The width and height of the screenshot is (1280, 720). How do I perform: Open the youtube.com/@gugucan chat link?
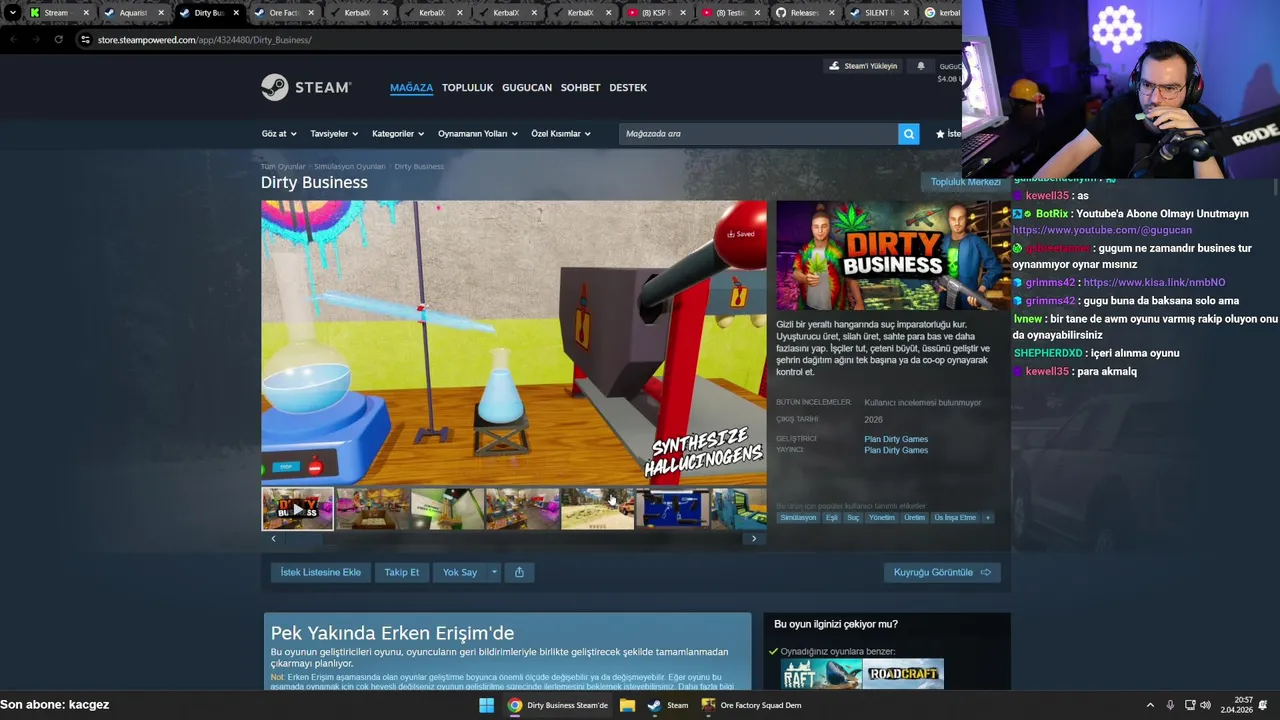click(x=1102, y=230)
